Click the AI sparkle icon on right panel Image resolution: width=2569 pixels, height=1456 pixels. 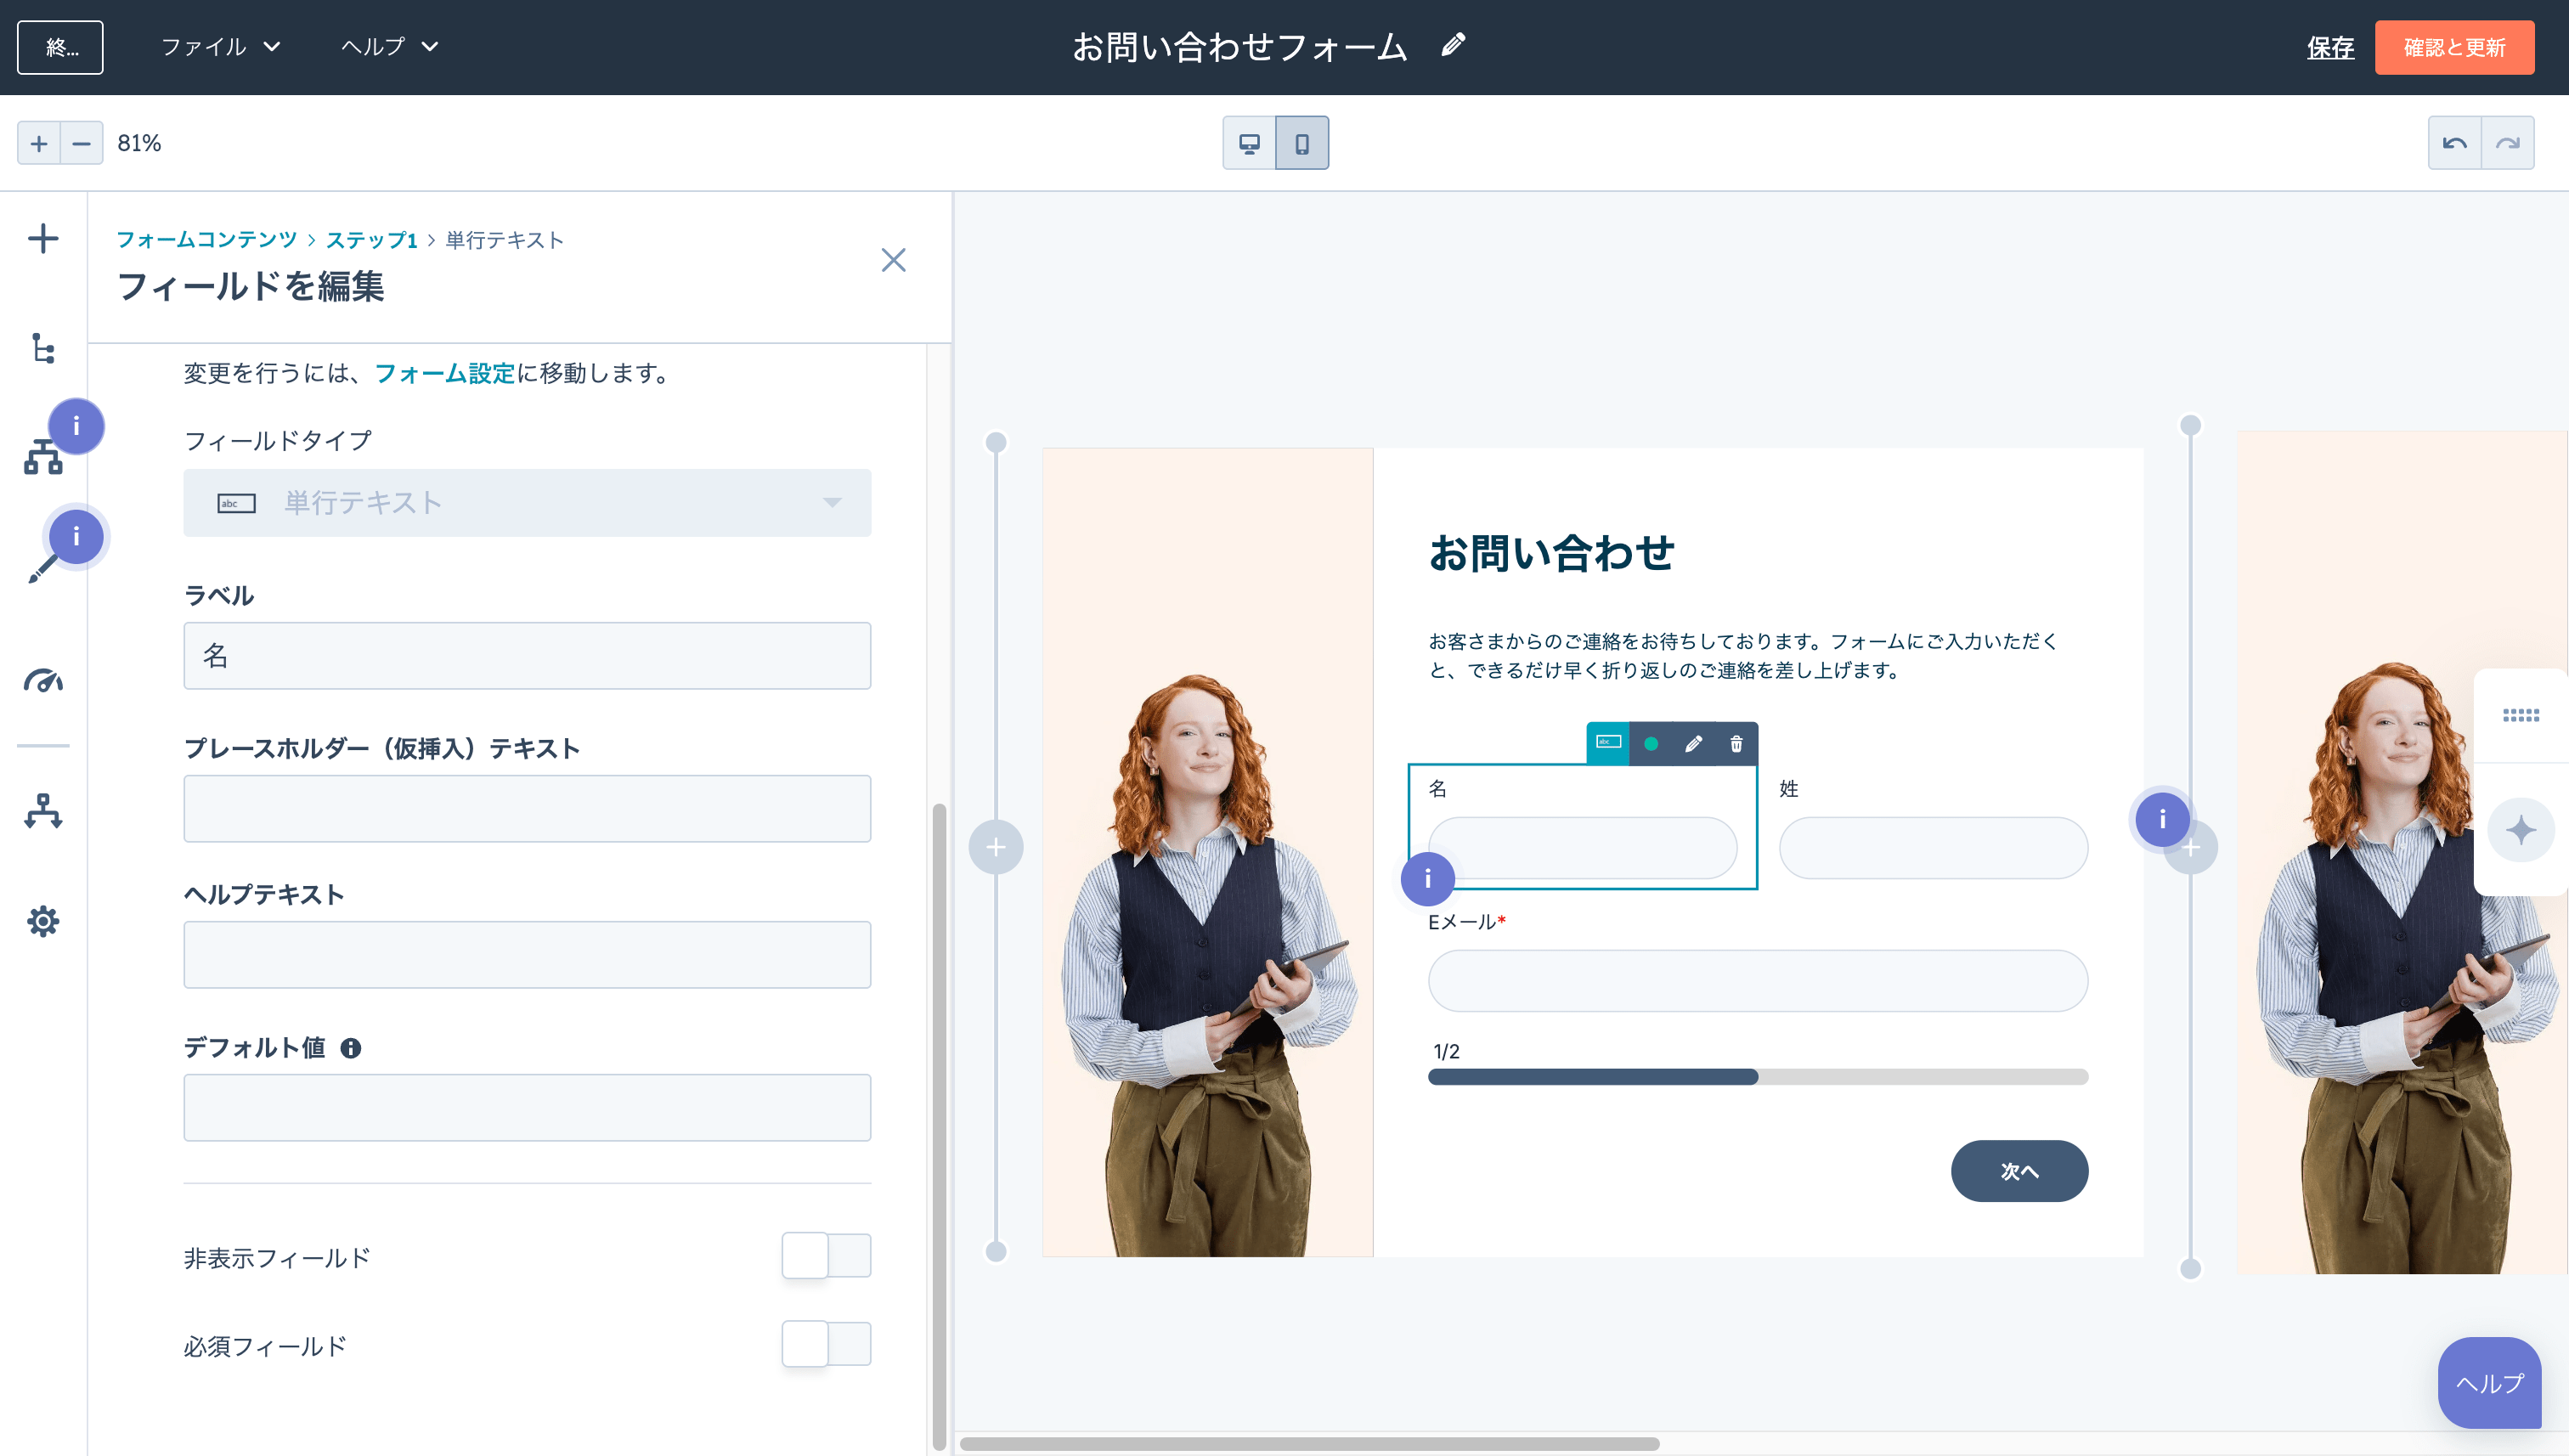tap(2521, 830)
